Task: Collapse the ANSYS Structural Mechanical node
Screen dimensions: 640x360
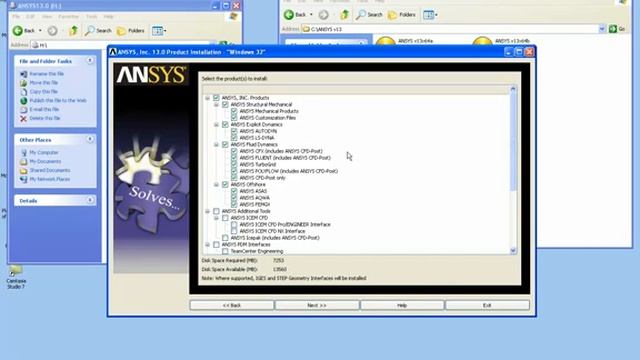Action: (x=217, y=104)
